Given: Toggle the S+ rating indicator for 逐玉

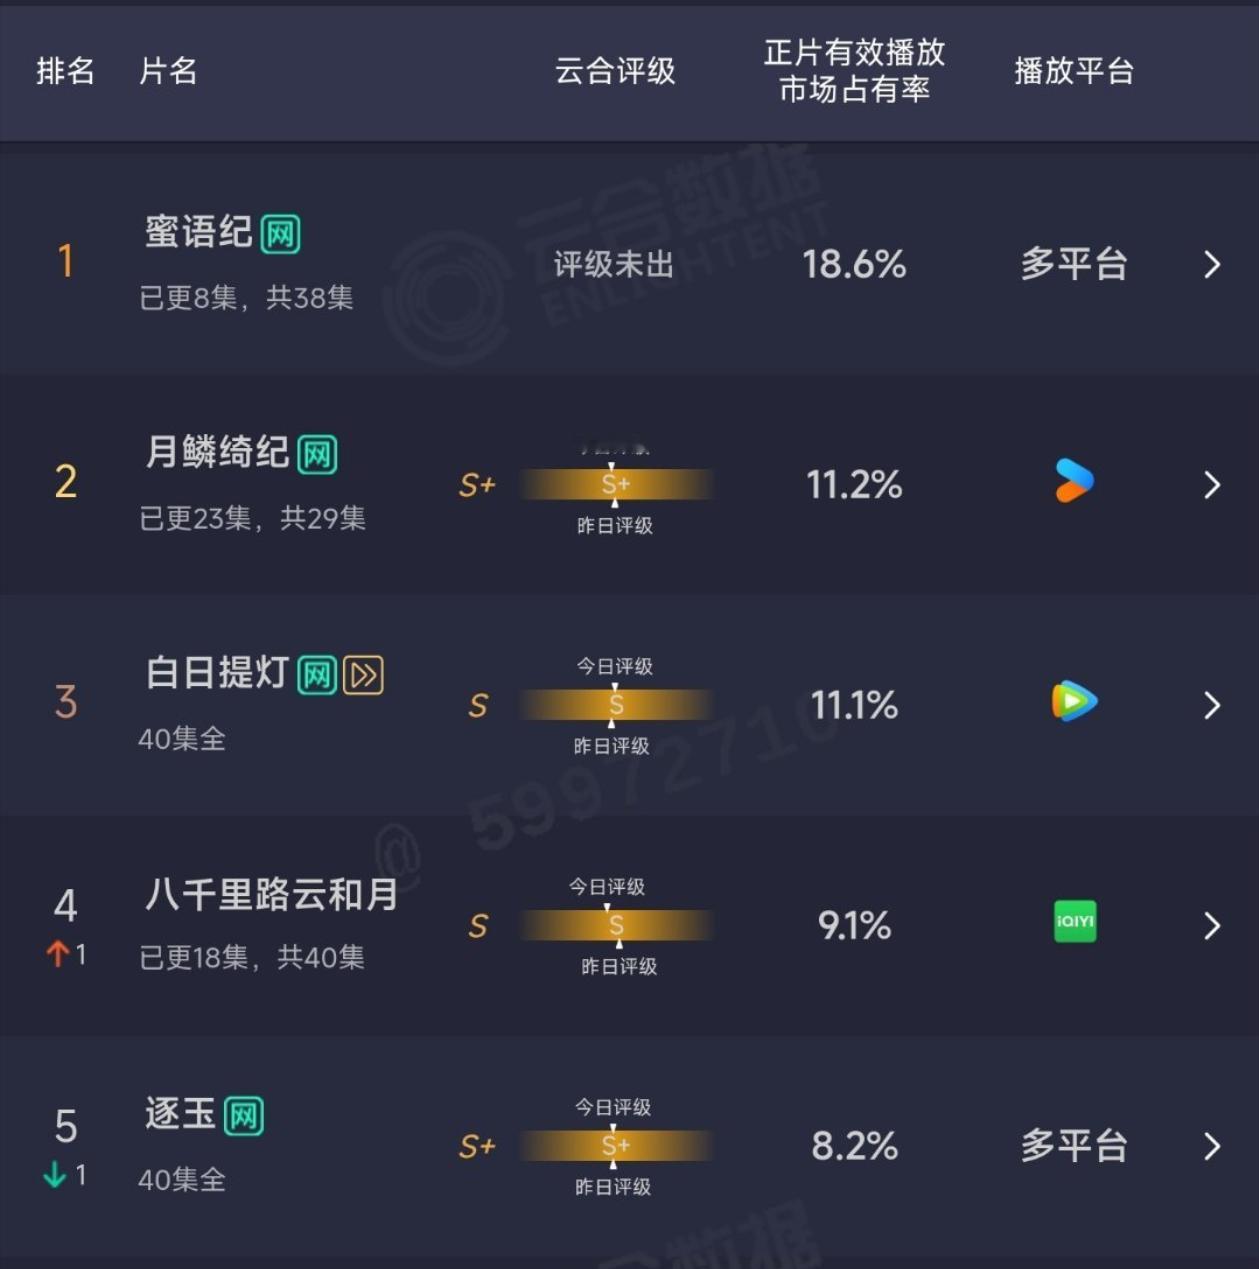Looking at the screenshot, I should (x=476, y=1147).
